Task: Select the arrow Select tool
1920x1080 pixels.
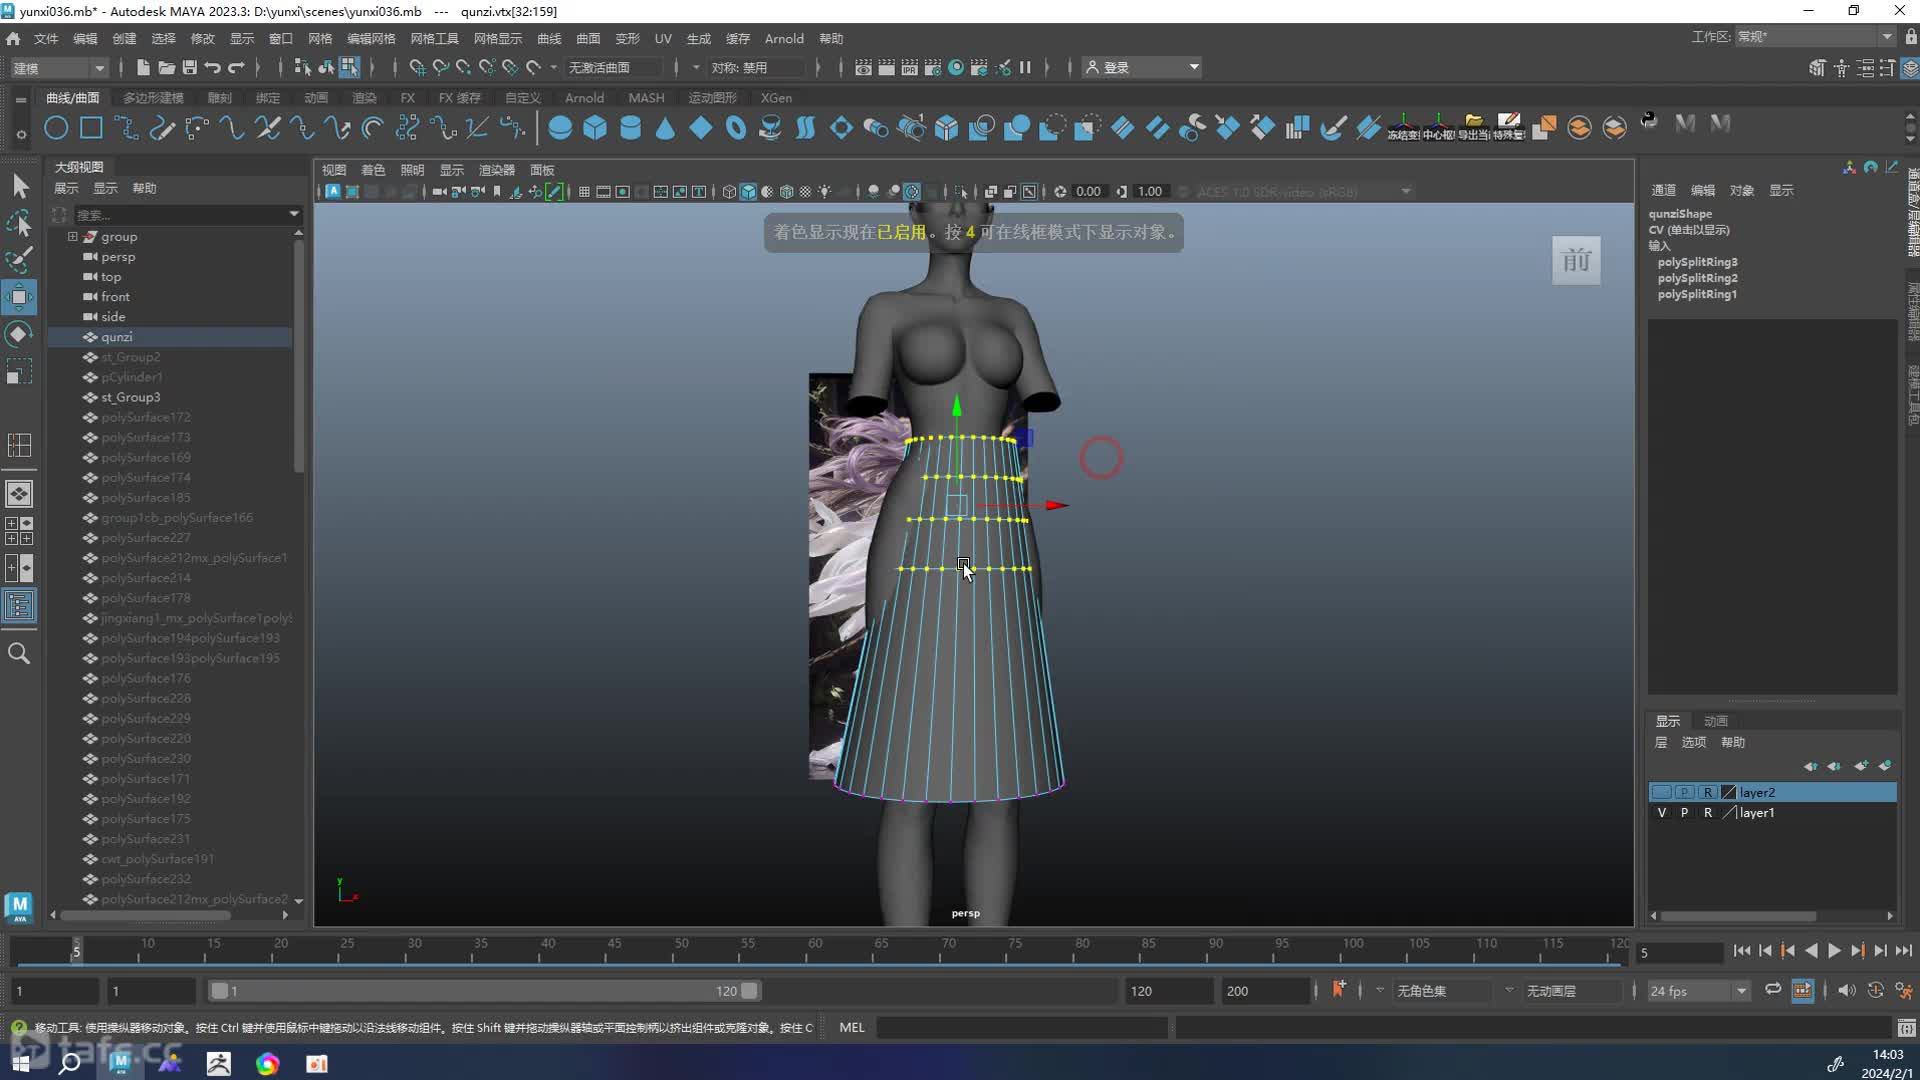Action: click(x=20, y=187)
